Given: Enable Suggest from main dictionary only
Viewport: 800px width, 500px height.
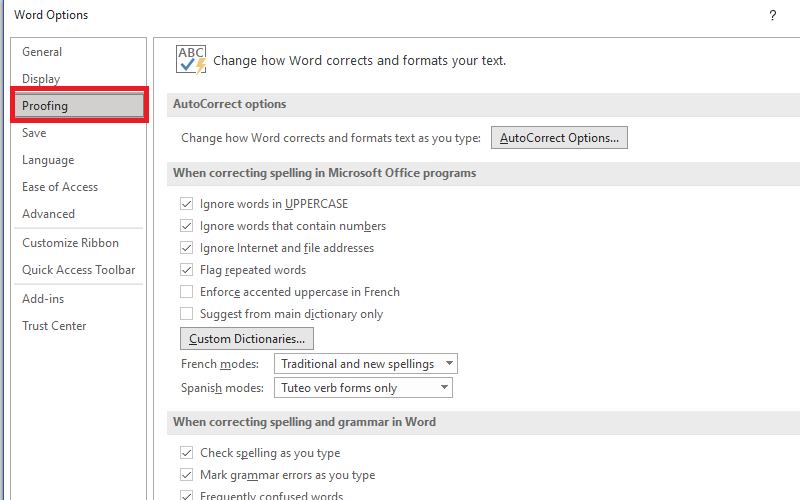Looking at the screenshot, I should (x=186, y=314).
